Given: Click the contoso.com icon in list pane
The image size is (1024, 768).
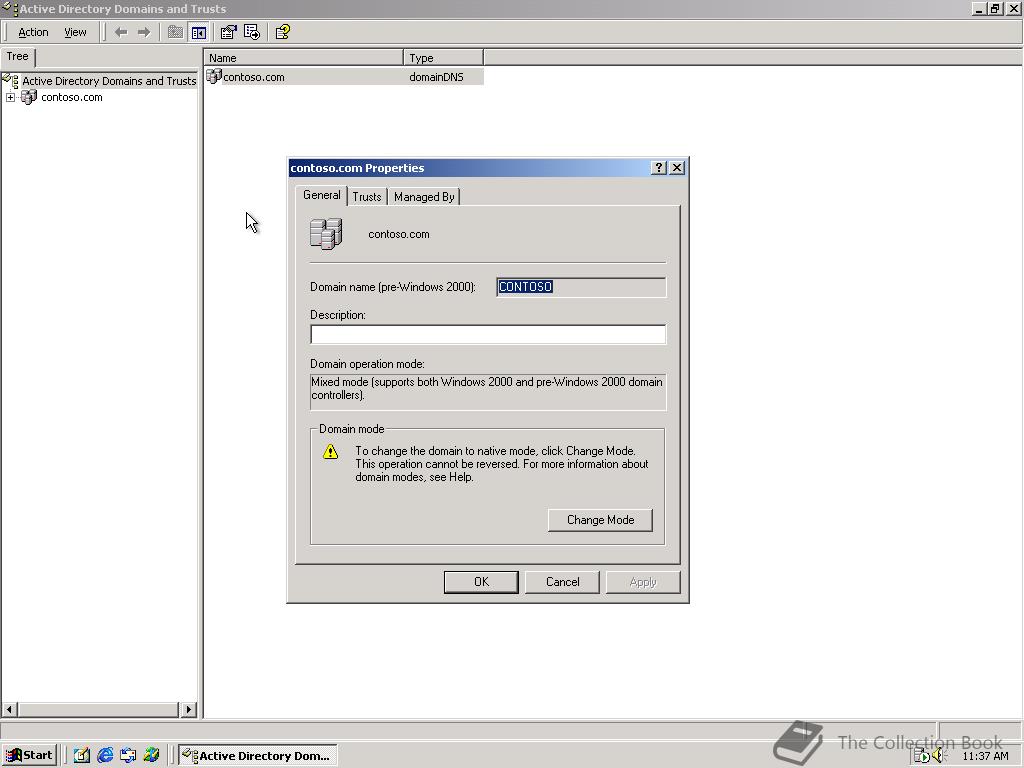Looking at the screenshot, I should pyautogui.click(x=214, y=76).
